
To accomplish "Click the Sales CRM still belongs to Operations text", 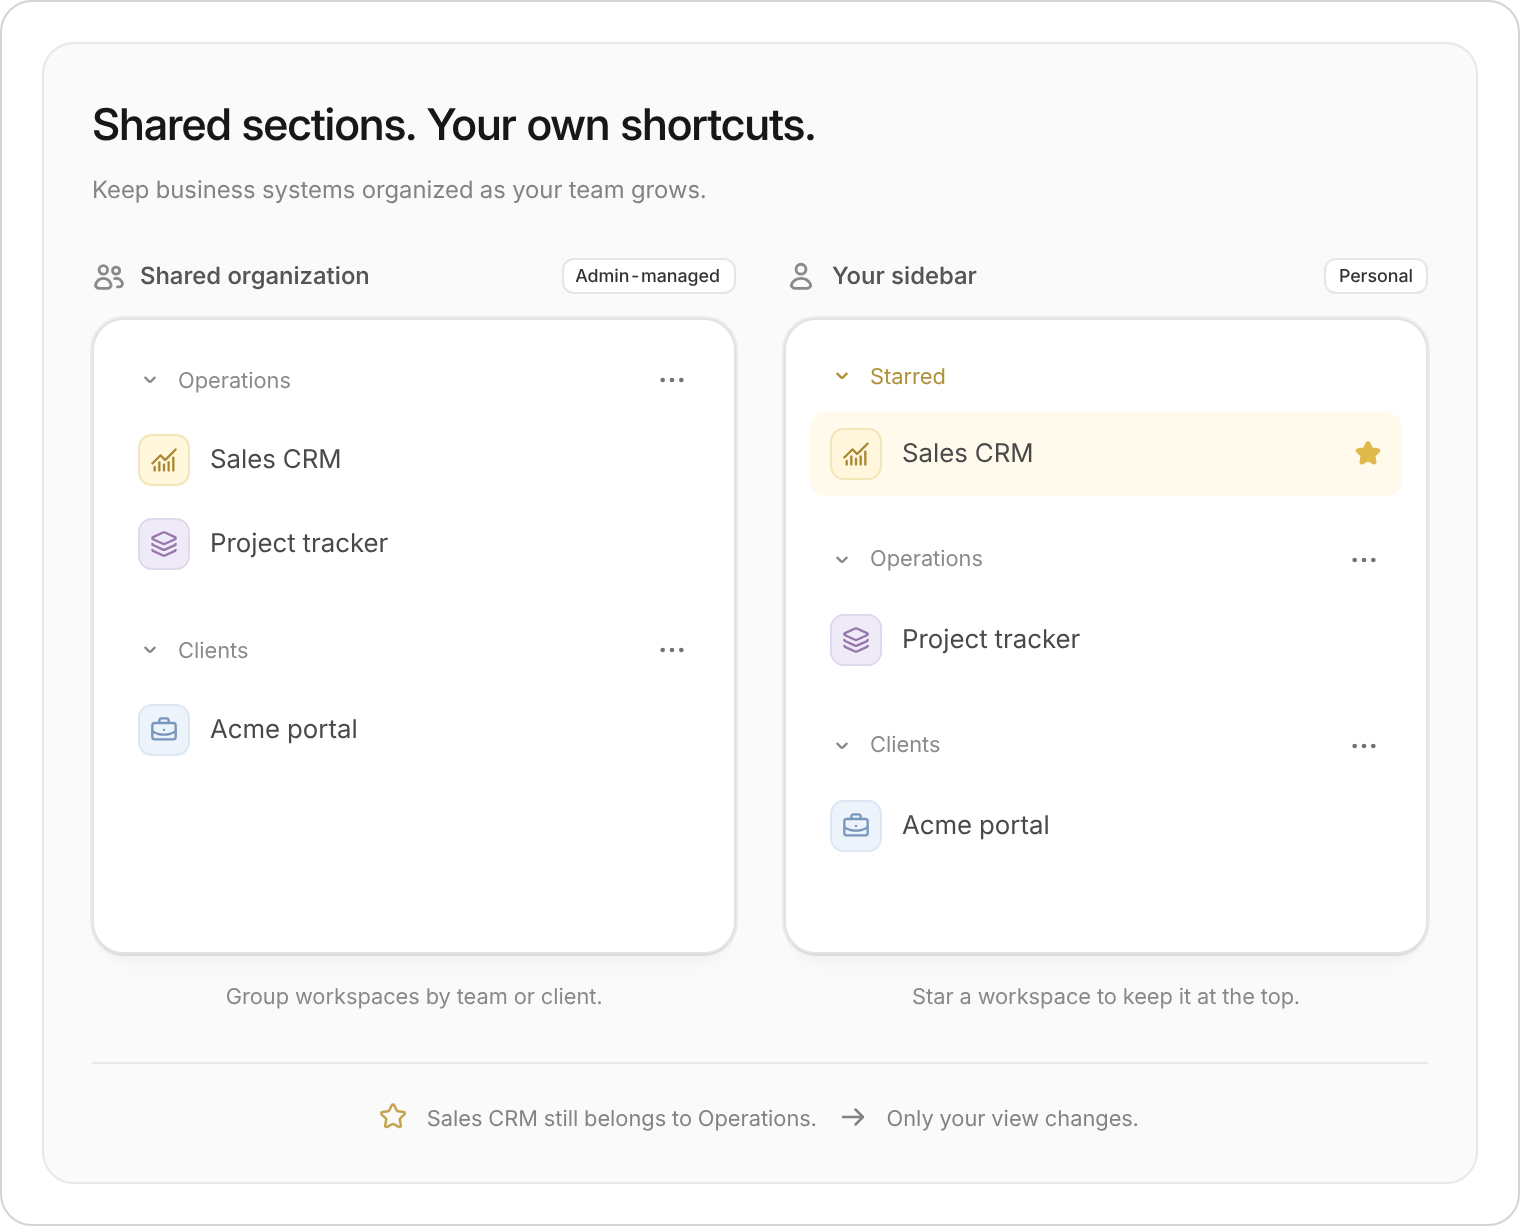I will 622,1118.
